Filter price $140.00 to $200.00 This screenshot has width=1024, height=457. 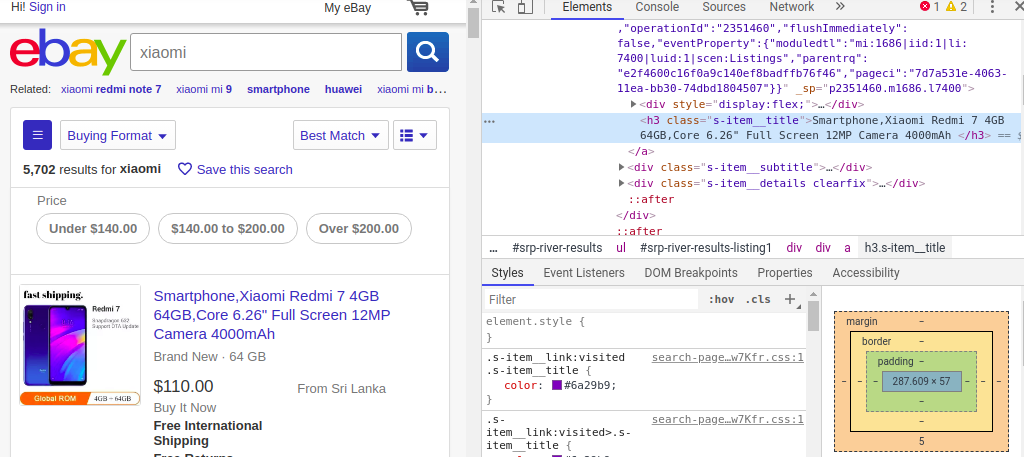tap(228, 228)
